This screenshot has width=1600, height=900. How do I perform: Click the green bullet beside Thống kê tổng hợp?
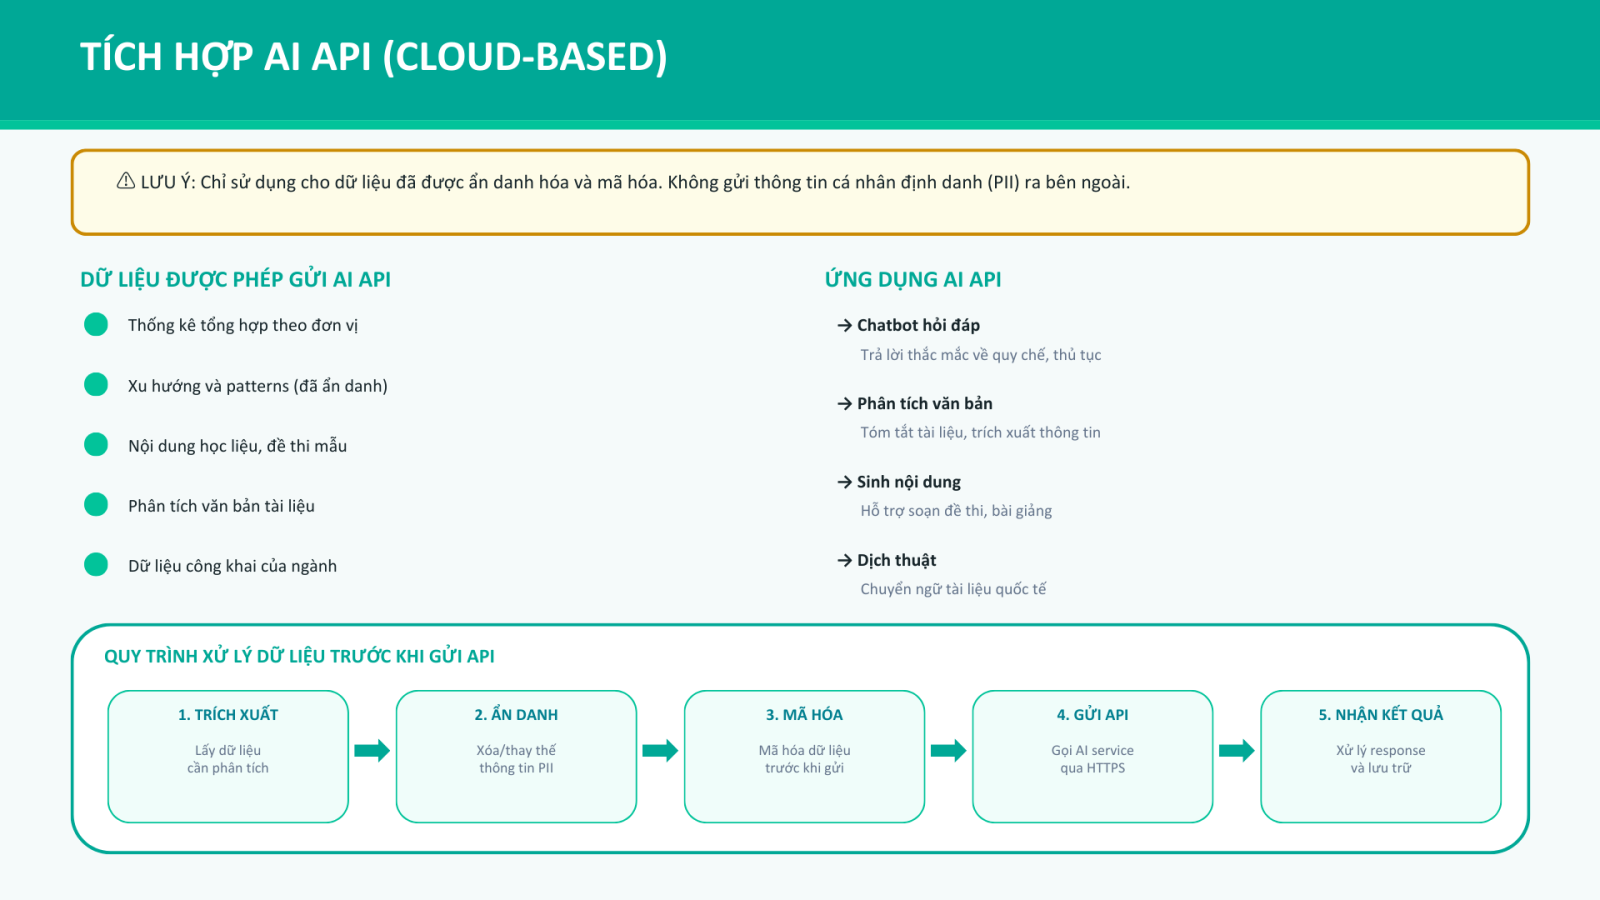(96, 324)
